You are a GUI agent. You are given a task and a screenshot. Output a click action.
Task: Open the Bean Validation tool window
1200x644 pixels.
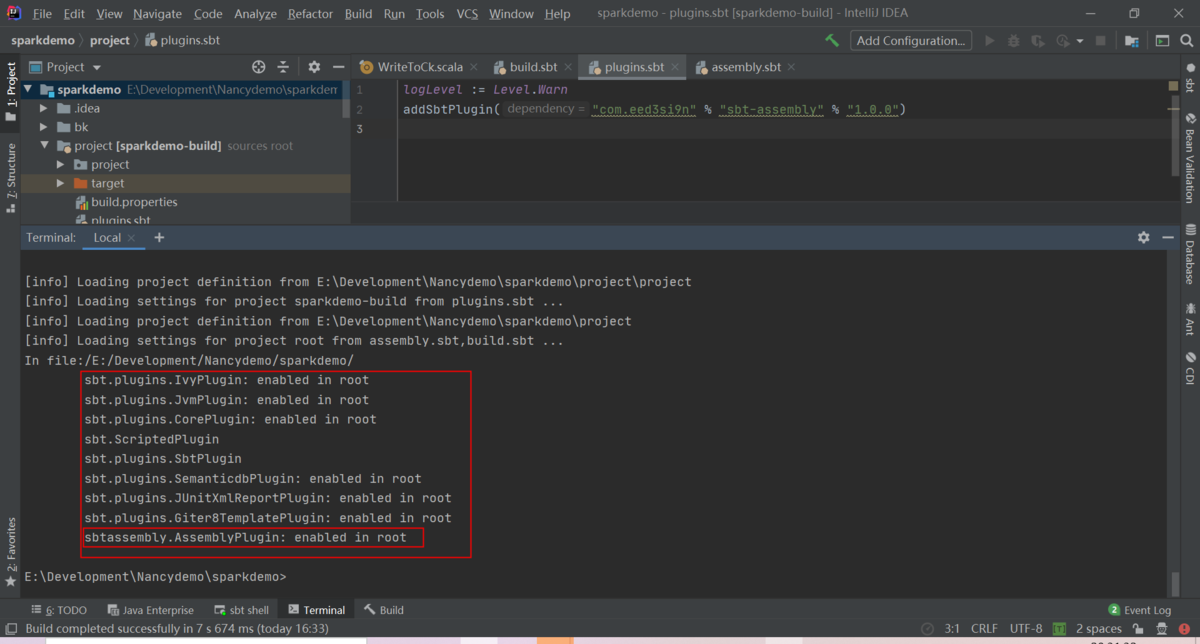click(x=1190, y=157)
